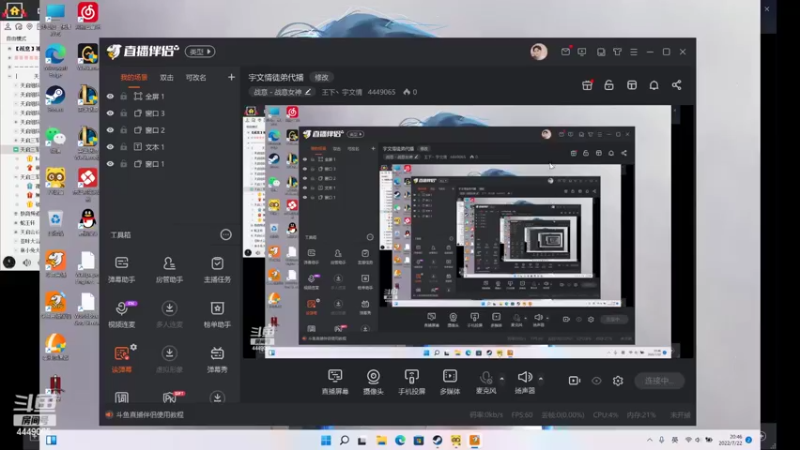Open the 榜单助手 tool
Viewport: 800px width, 450px height.
pyautogui.click(x=217, y=314)
